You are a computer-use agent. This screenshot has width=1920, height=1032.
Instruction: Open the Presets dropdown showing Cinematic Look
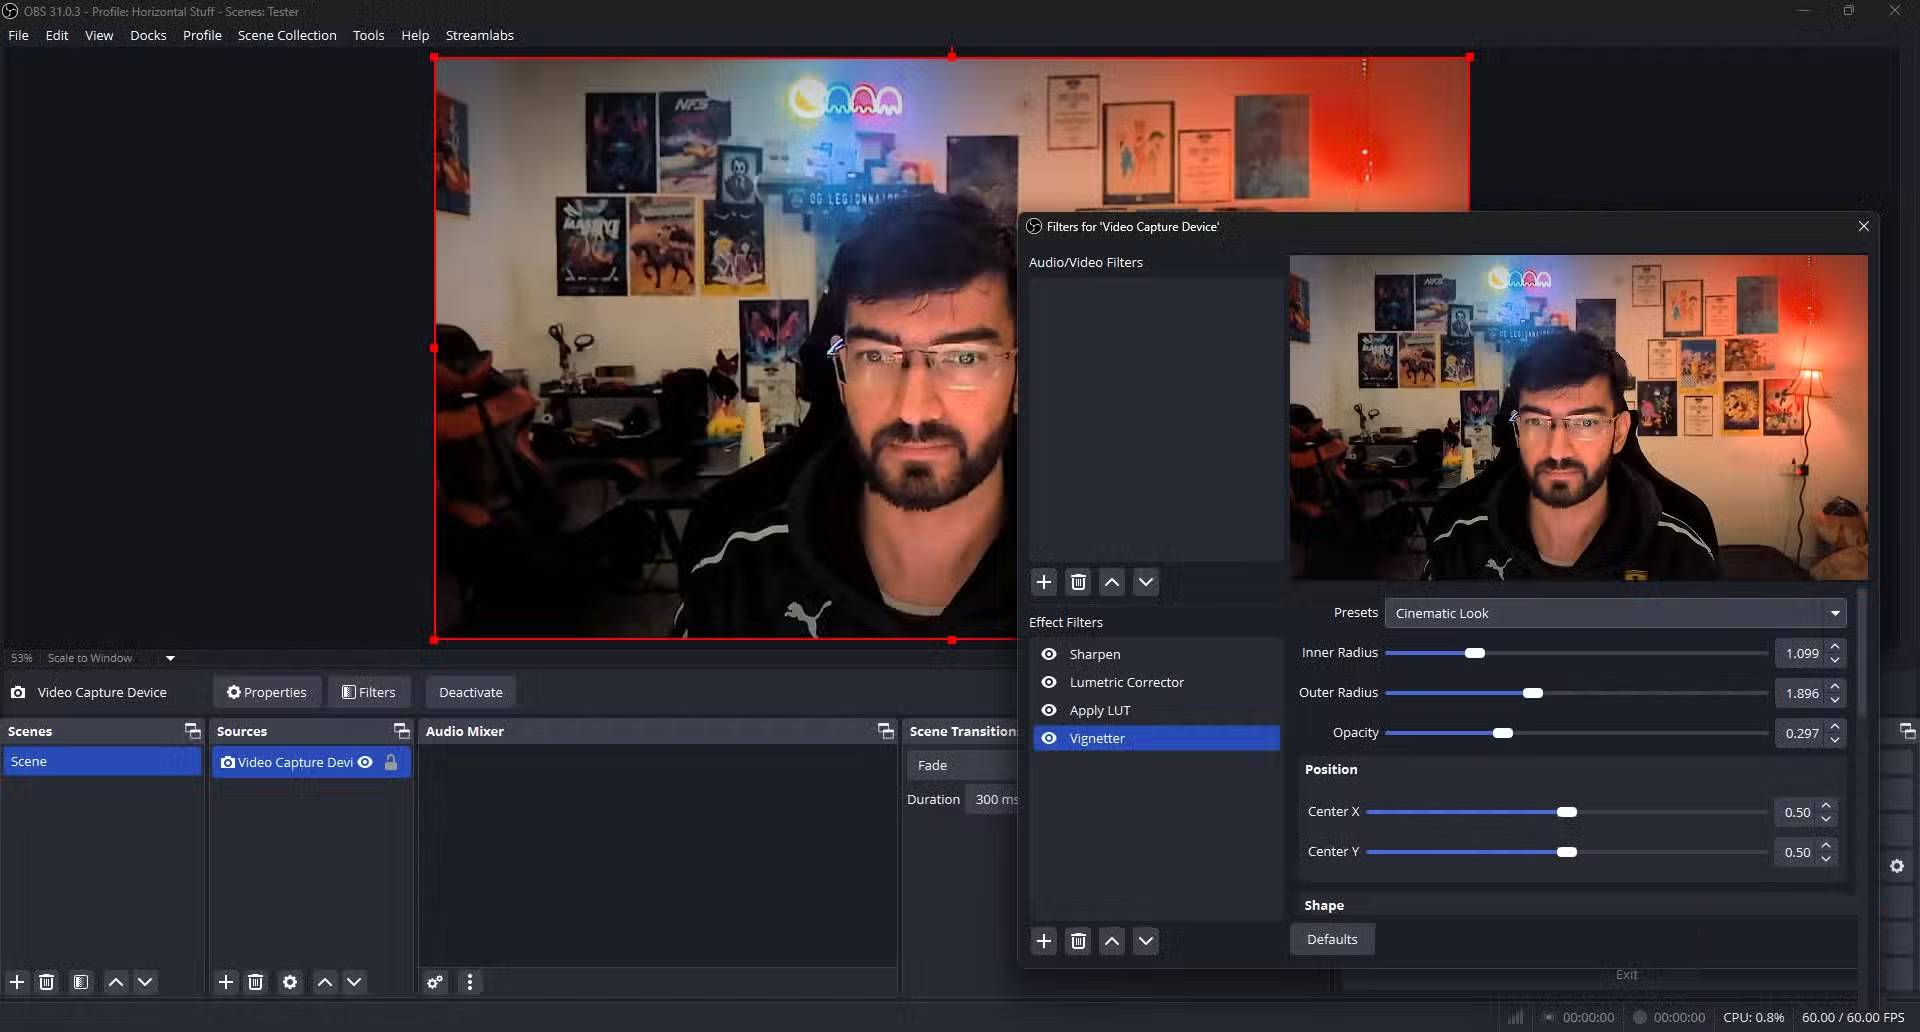pos(1614,613)
